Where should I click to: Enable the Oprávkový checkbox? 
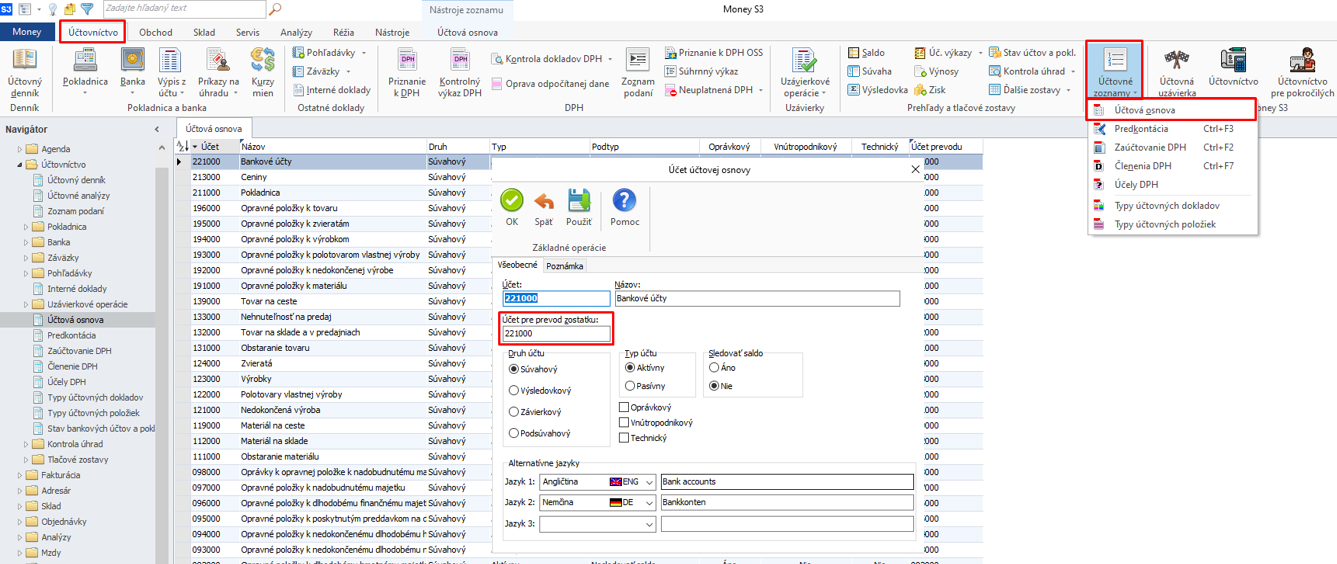(625, 408)
